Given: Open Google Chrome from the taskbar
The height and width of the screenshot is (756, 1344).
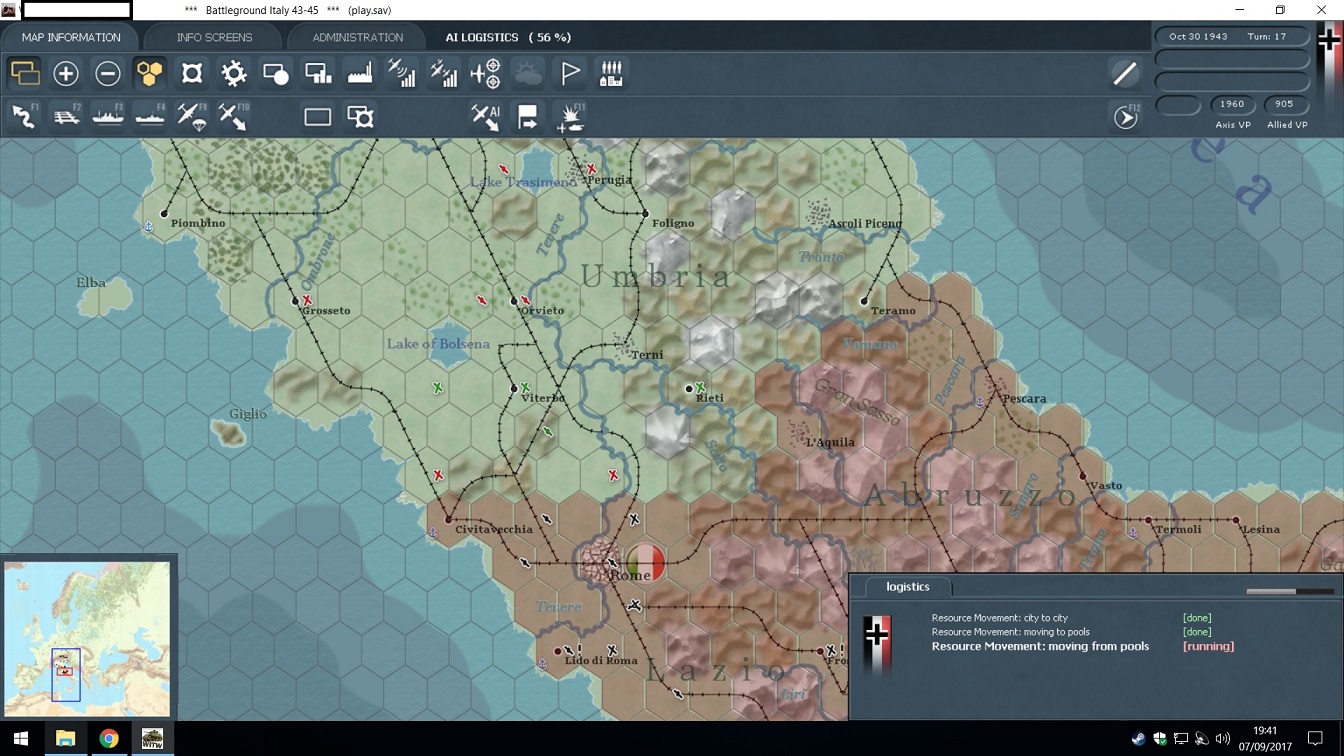Looking at the screenshot, I should pyautogui.click(x=109, y=739).
